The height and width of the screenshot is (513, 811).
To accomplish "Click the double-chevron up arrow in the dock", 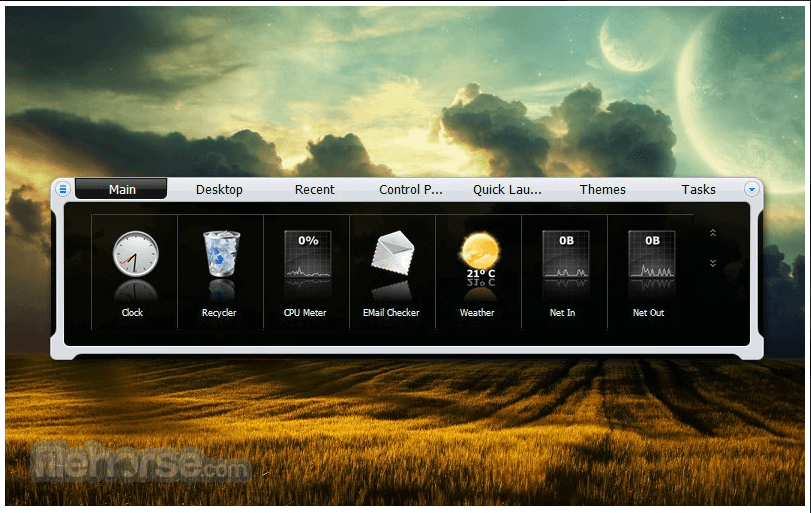I will 713,233.
